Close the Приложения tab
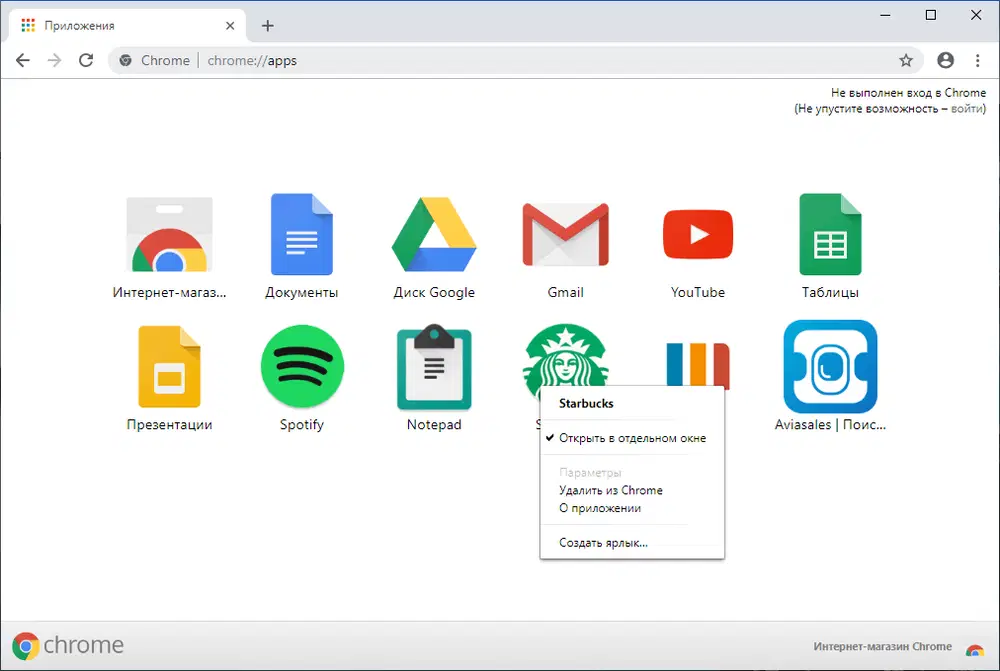Image resolution: width=1000 pixels, height=671 pixels. (x=230, y=26)
